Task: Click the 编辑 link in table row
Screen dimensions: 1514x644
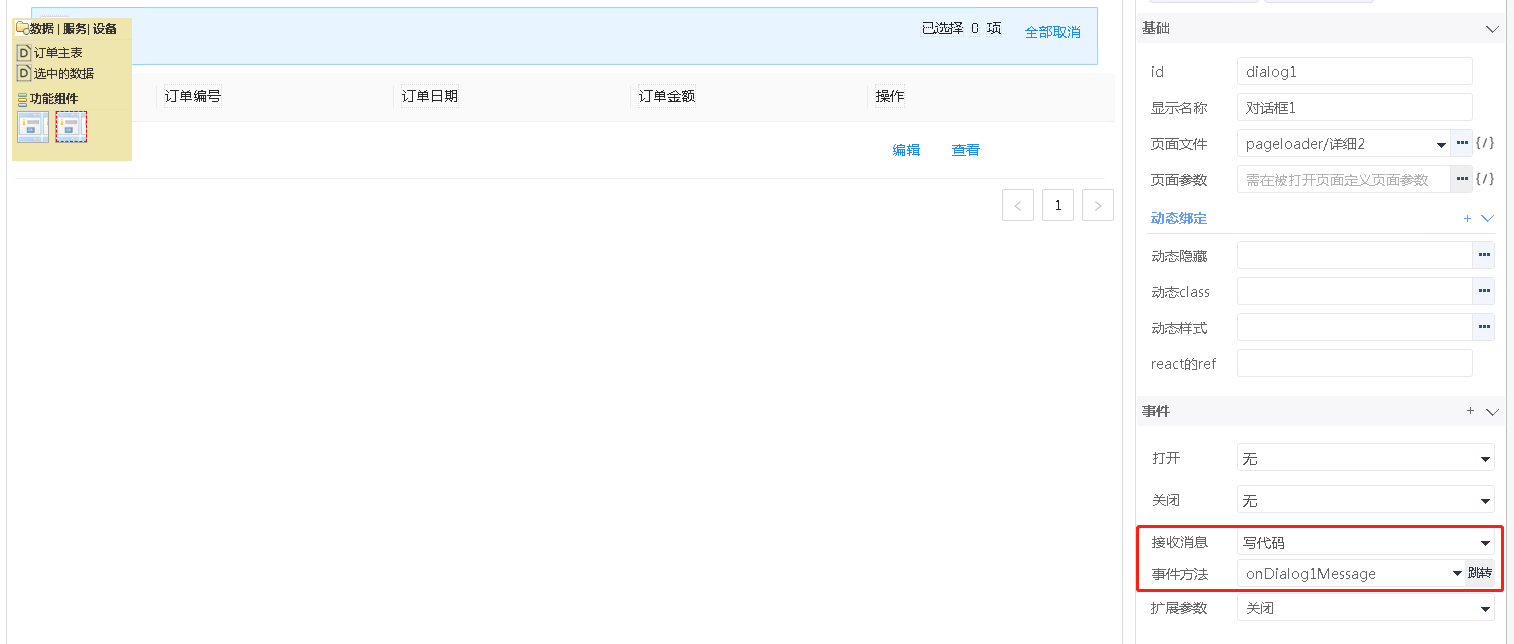Action: pos(906,150)
